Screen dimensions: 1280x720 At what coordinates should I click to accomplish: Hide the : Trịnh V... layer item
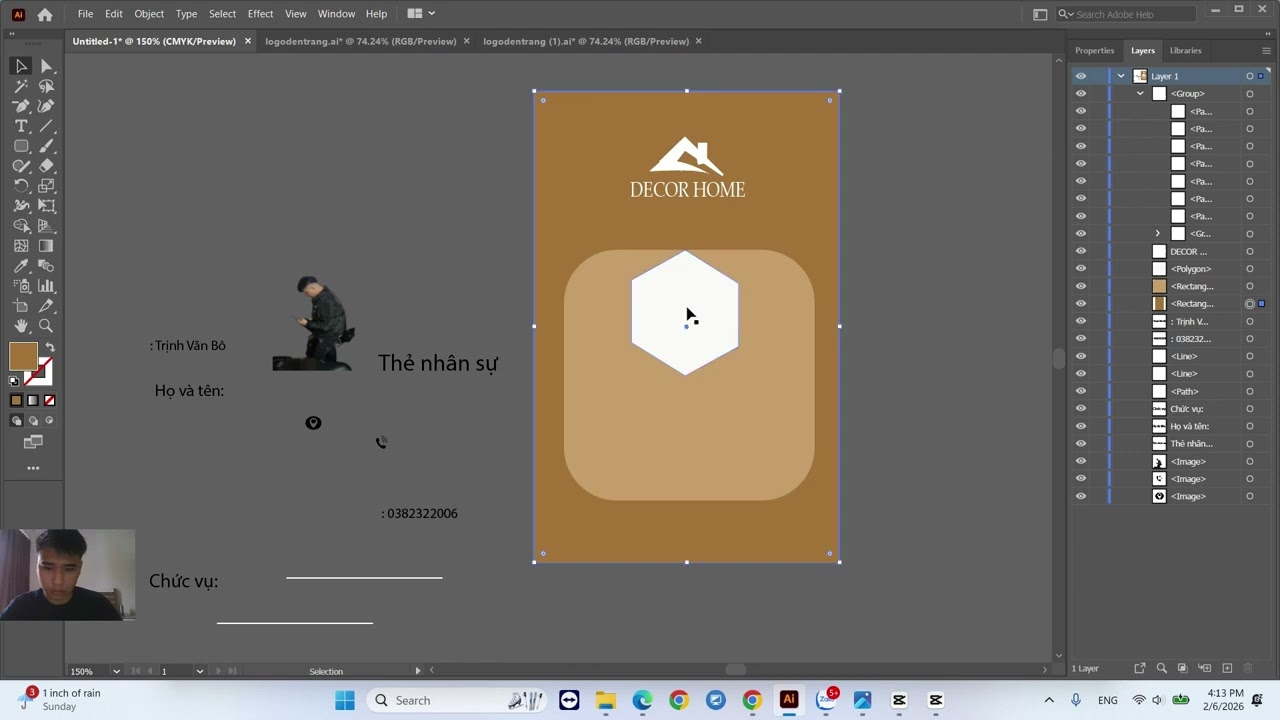pos(1080,321)
